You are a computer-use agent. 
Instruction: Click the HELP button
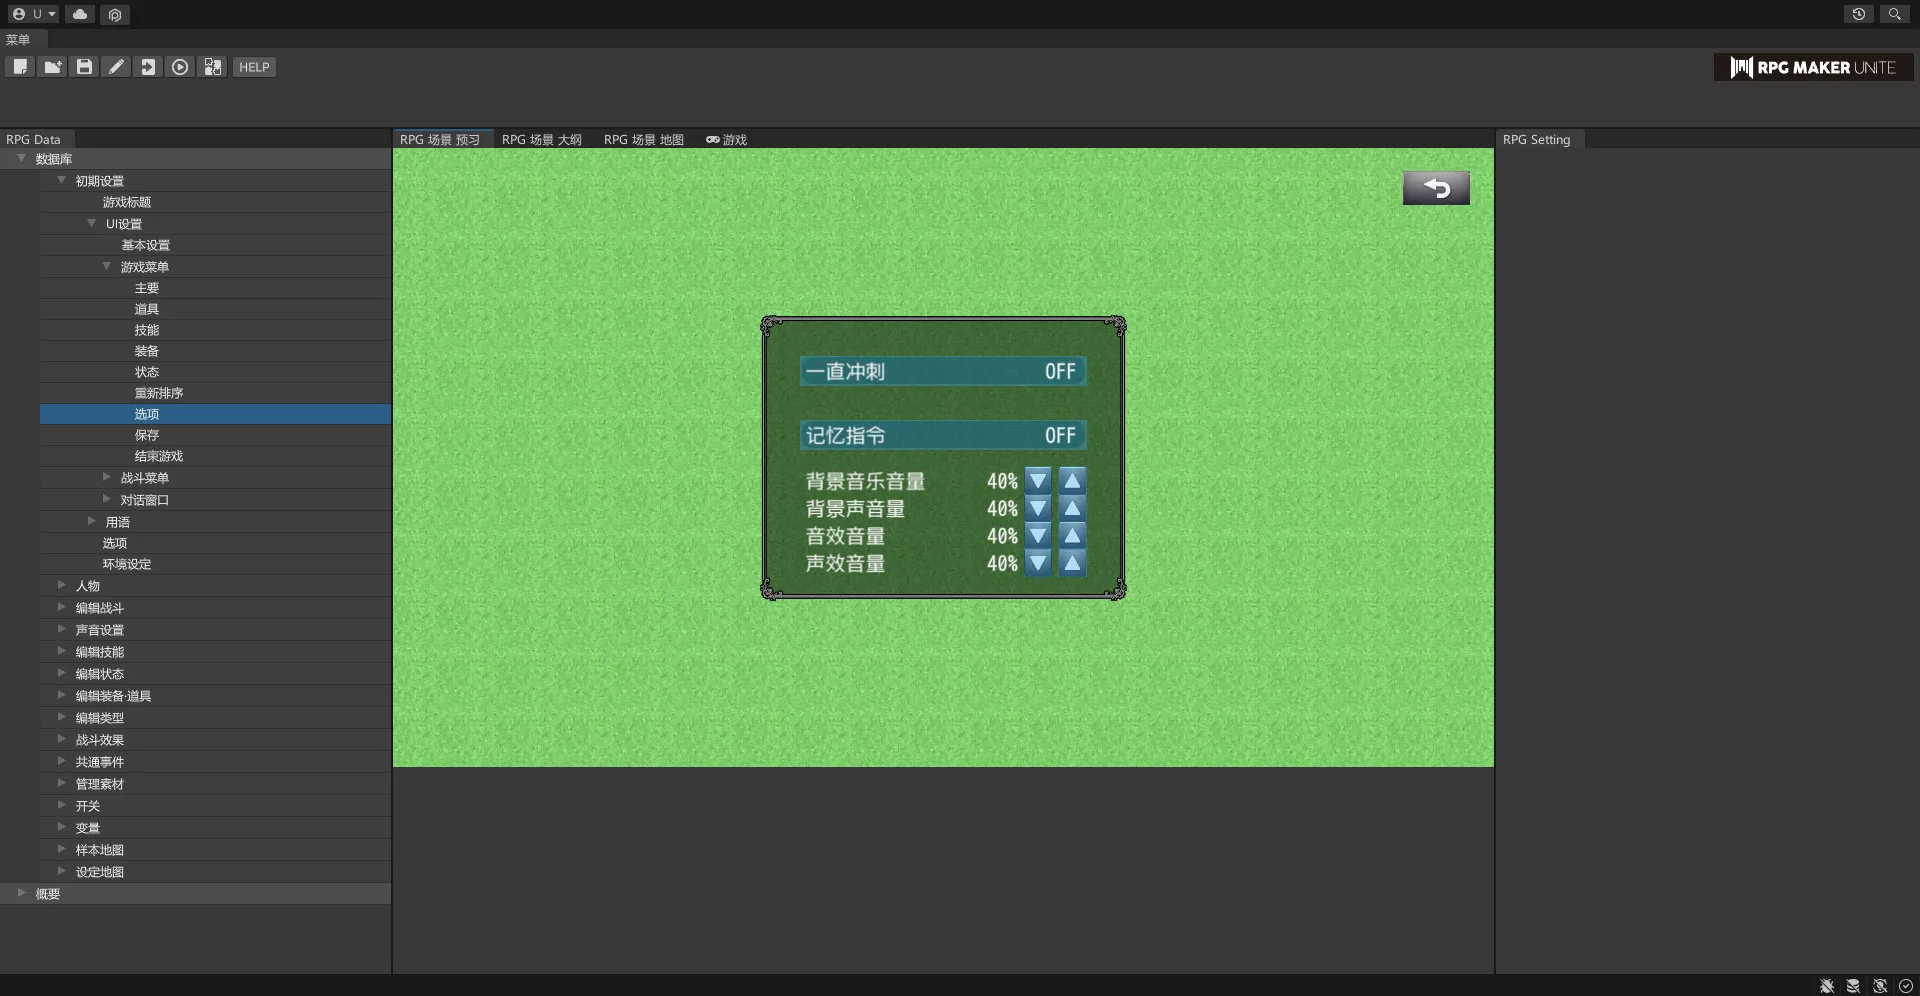tap(254, 67)
